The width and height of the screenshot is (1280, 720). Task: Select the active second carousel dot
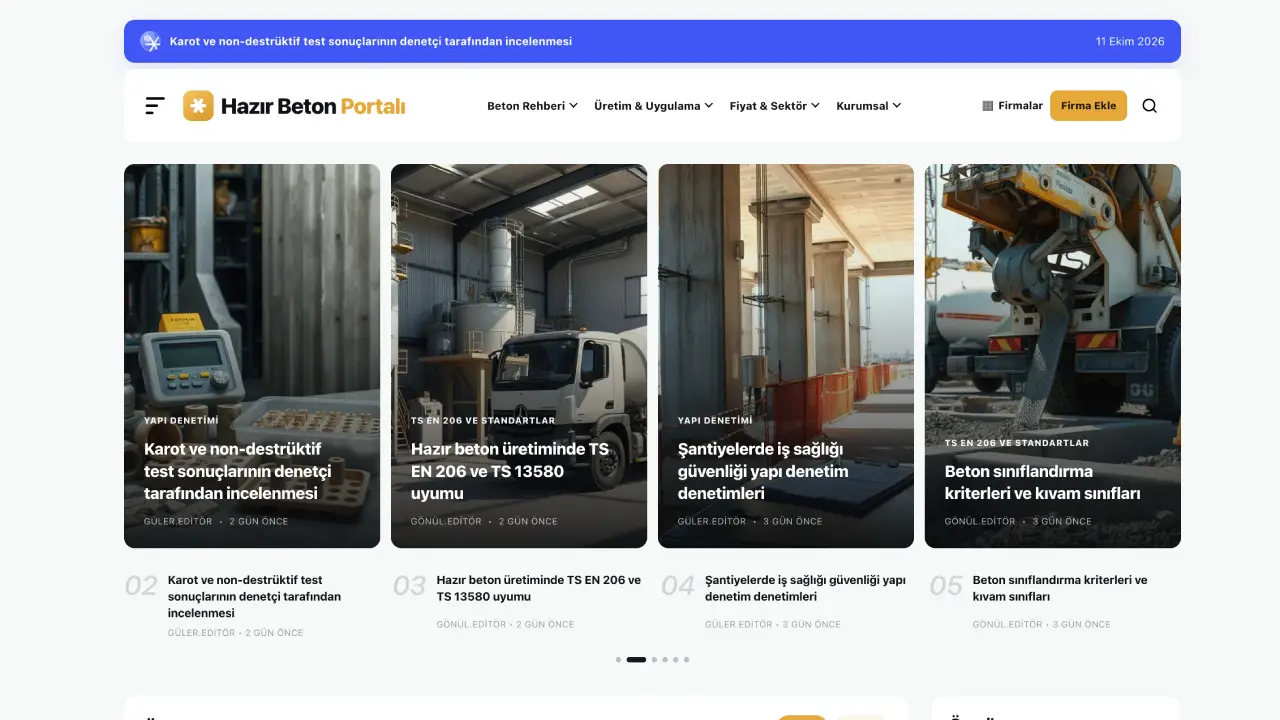636,660
